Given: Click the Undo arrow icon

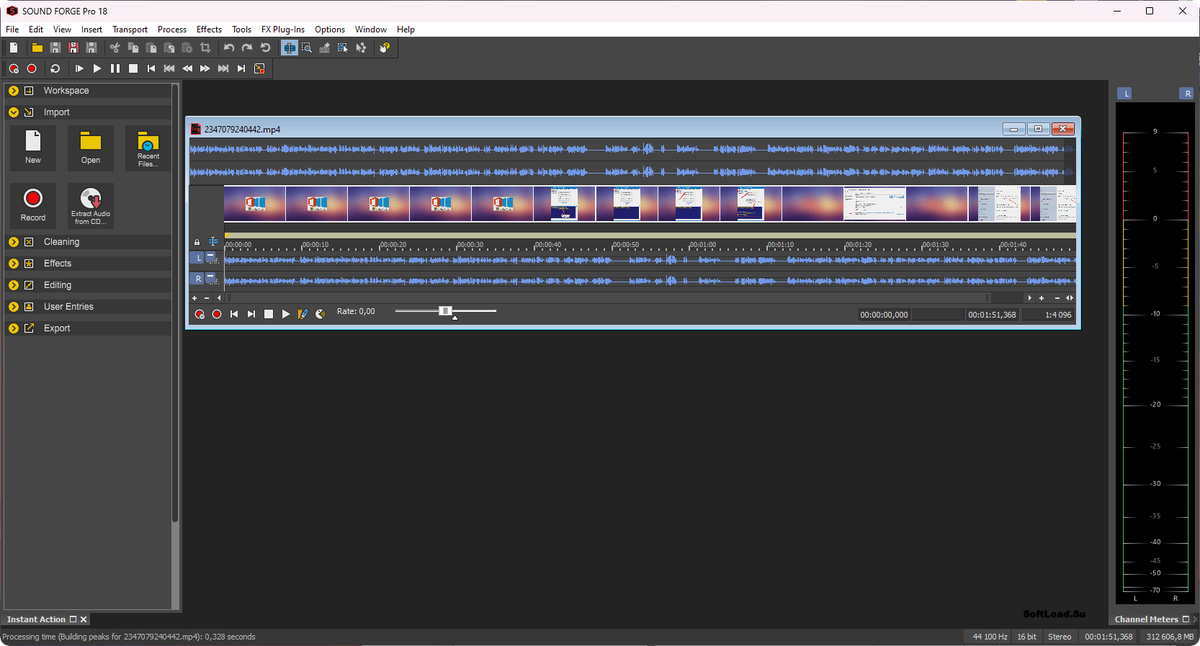Looking at the screenshot, I should coord(229,48).
